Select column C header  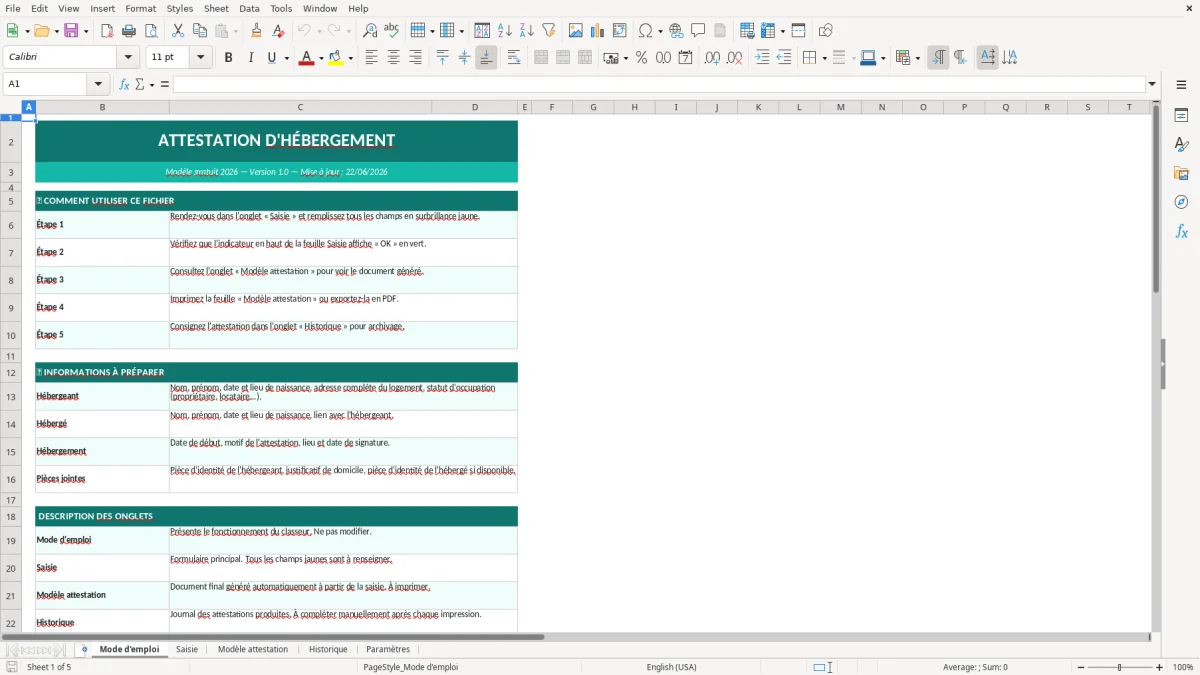pos(300,107)
